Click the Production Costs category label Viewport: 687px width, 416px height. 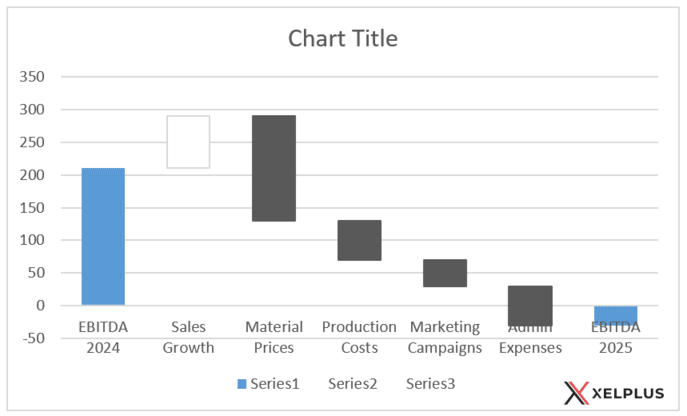[x=359, y=338]
